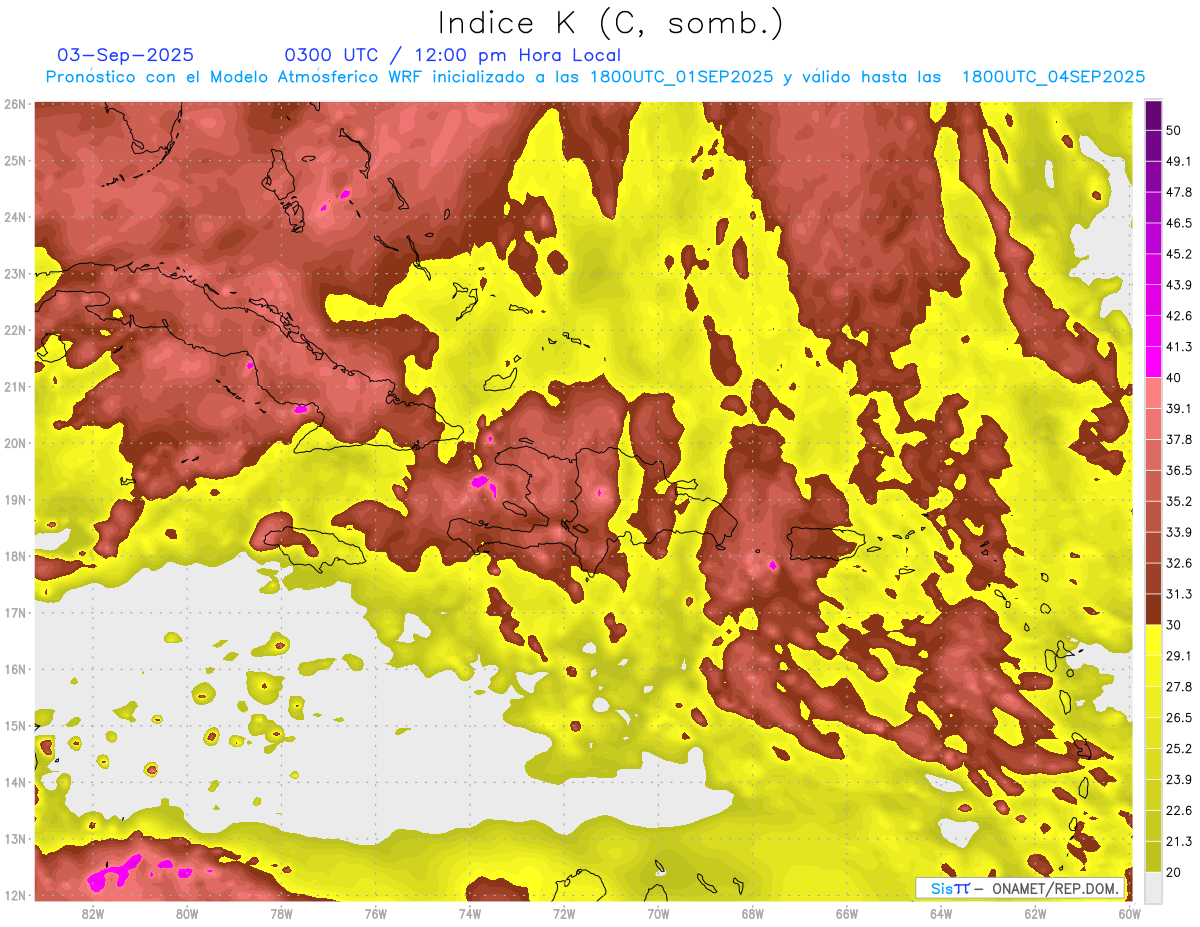Click the colorbar label "45.2"

(x=1179, y=254)
